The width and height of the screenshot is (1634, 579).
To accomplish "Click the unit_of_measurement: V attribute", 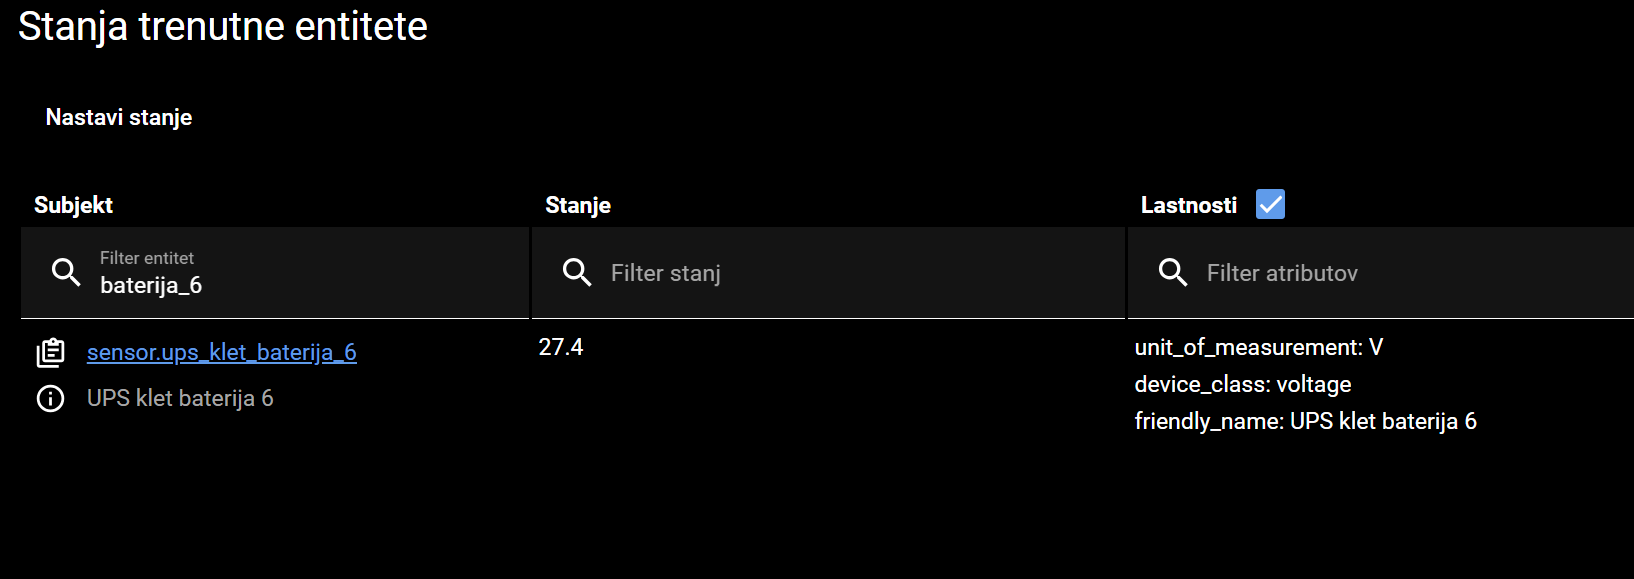I will 1258,347.
